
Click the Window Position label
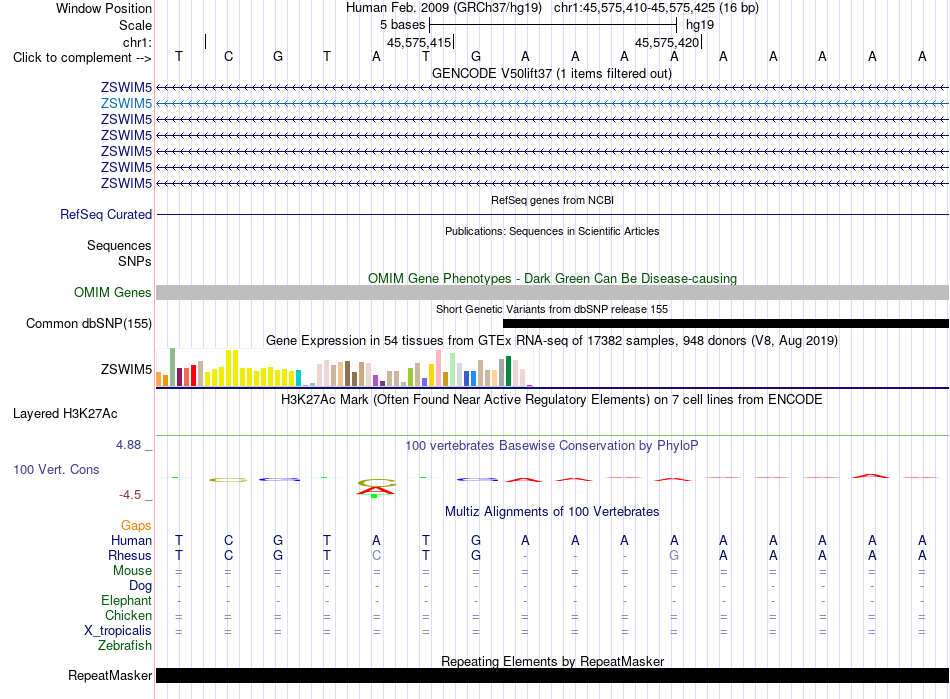click(104, 8)
